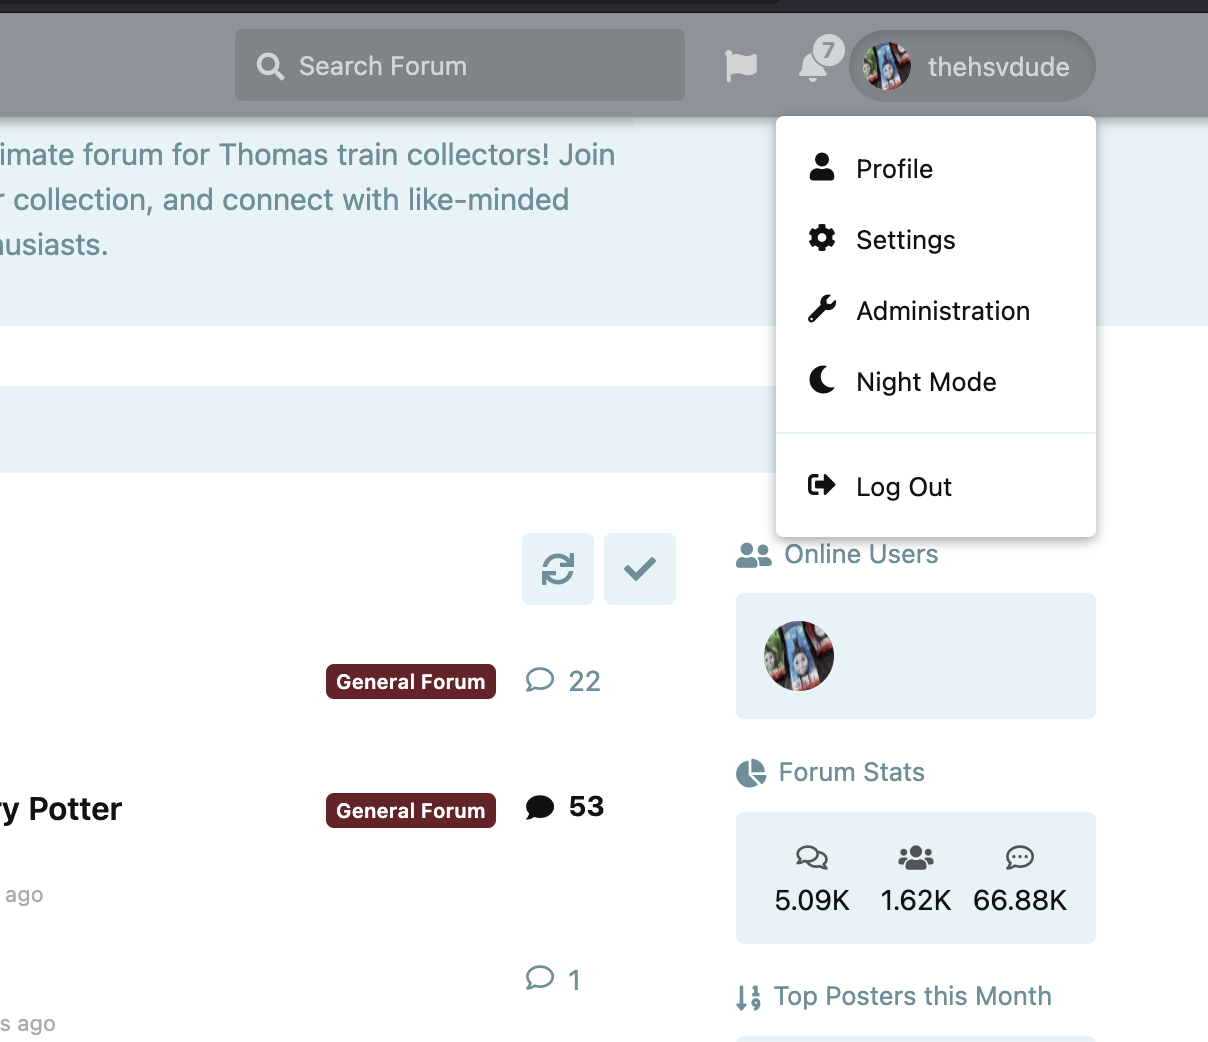Click the search magnifier icon
This screenshot has width=1208, height=1042.
(270, 66)
